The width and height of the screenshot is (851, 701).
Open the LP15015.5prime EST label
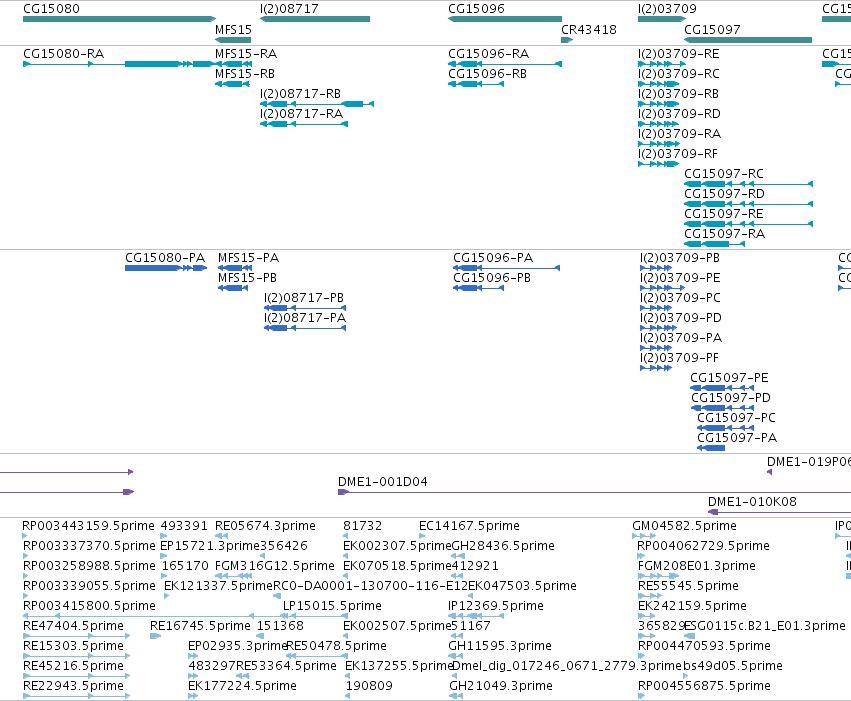[x=332, y=606]
